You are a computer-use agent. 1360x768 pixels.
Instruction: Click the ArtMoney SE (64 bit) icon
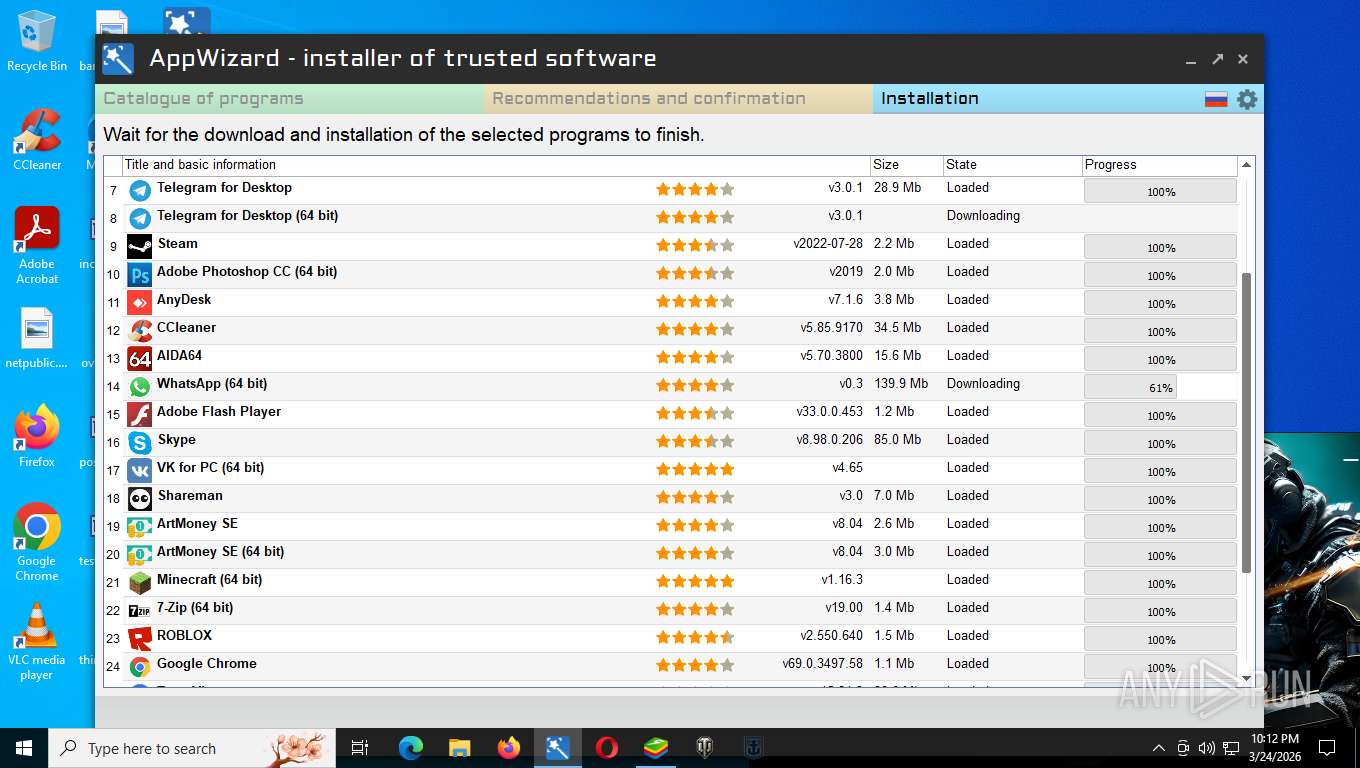(x=140, y=554)
